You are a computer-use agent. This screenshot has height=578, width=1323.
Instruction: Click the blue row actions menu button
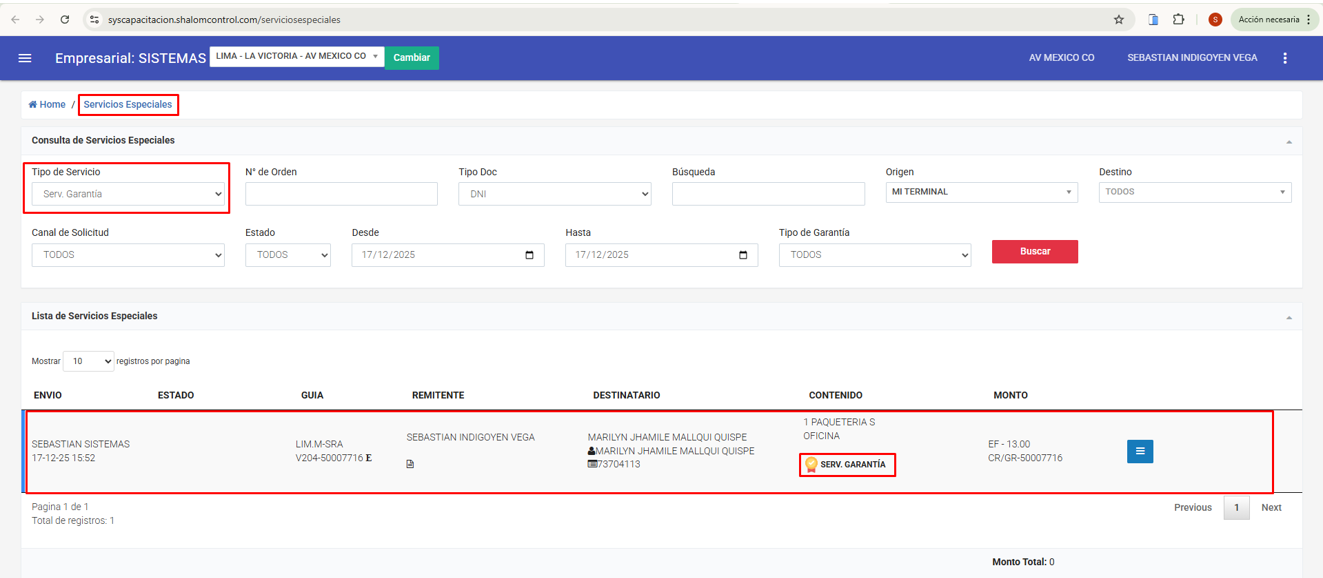point(1140,452)
